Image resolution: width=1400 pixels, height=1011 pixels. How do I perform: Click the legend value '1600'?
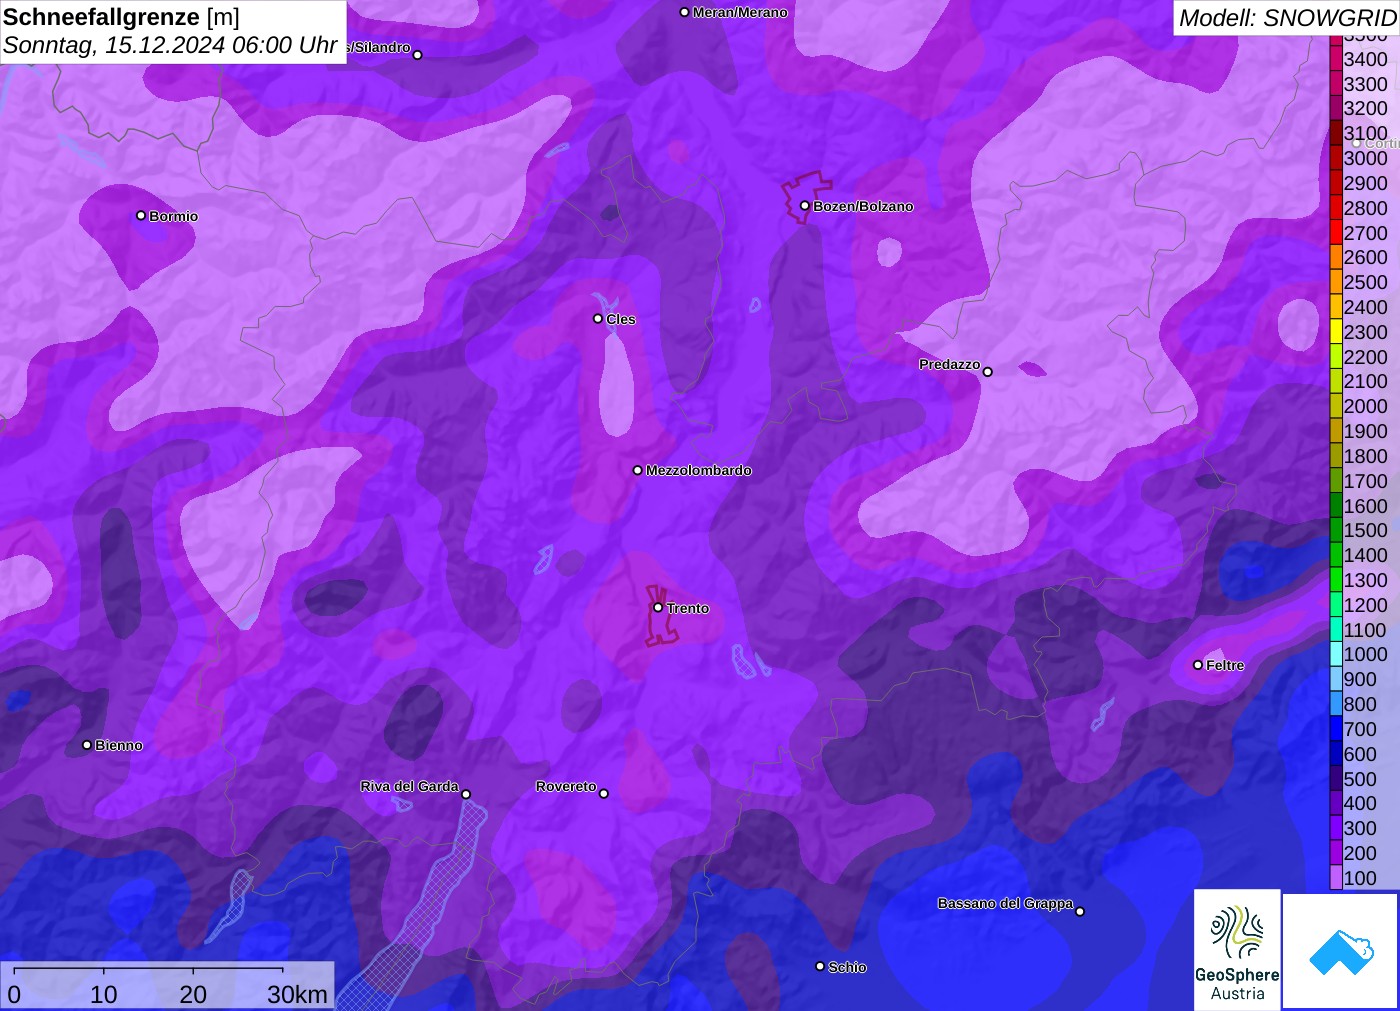[1365, 506]
